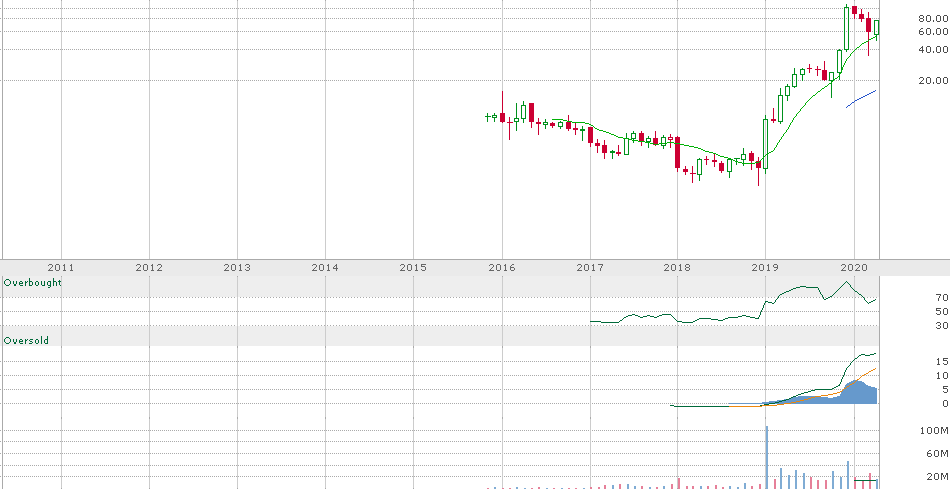
Task: Click the 10 value on MACD axis
Action: pyautogui.click(x=942, y=376)
